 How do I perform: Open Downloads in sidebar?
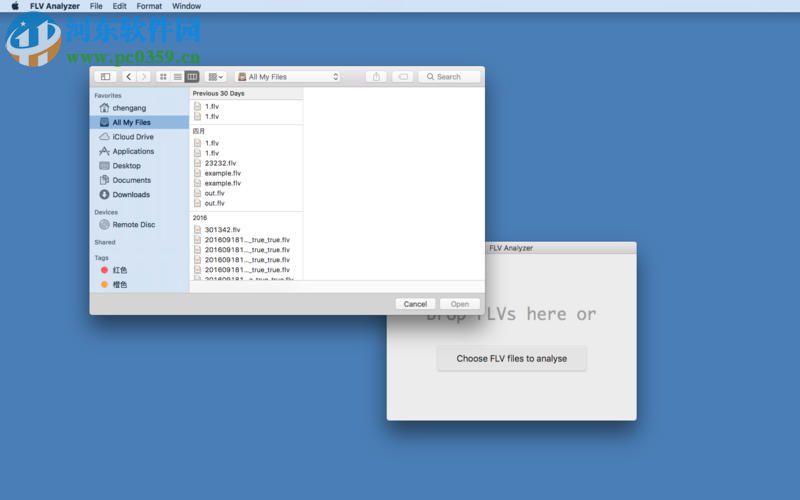point(139,194)
